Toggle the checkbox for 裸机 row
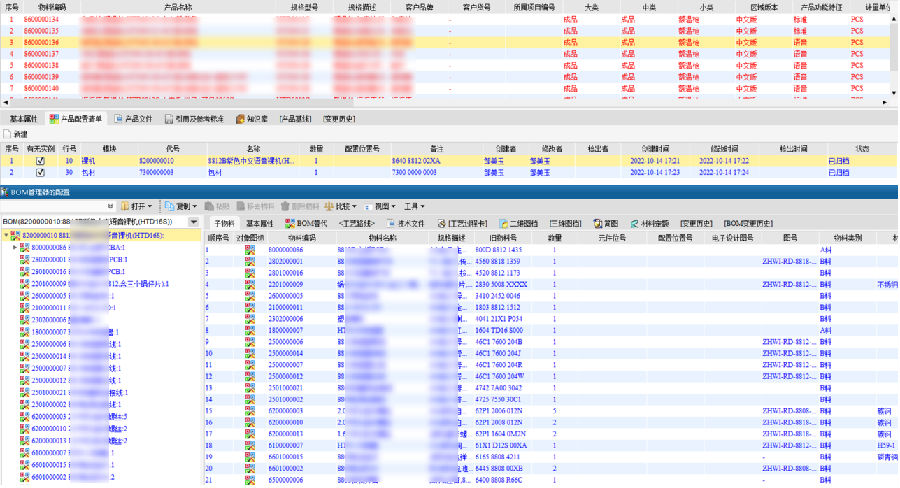This screenshot has height=488, width=900. coord(40,160)
